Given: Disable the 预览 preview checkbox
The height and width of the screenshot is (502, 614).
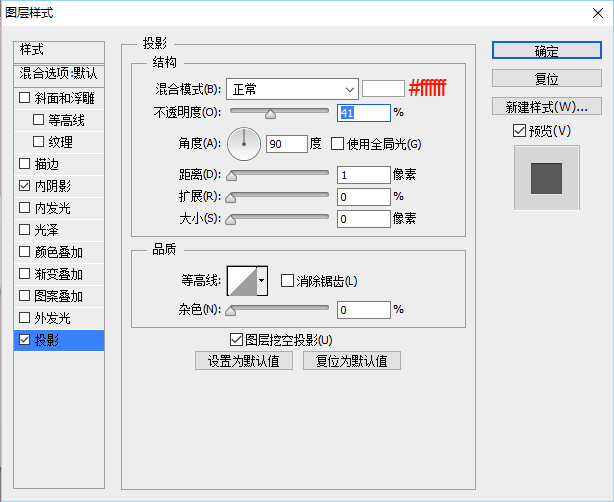Looking at the screenshot, I should 518,131.
